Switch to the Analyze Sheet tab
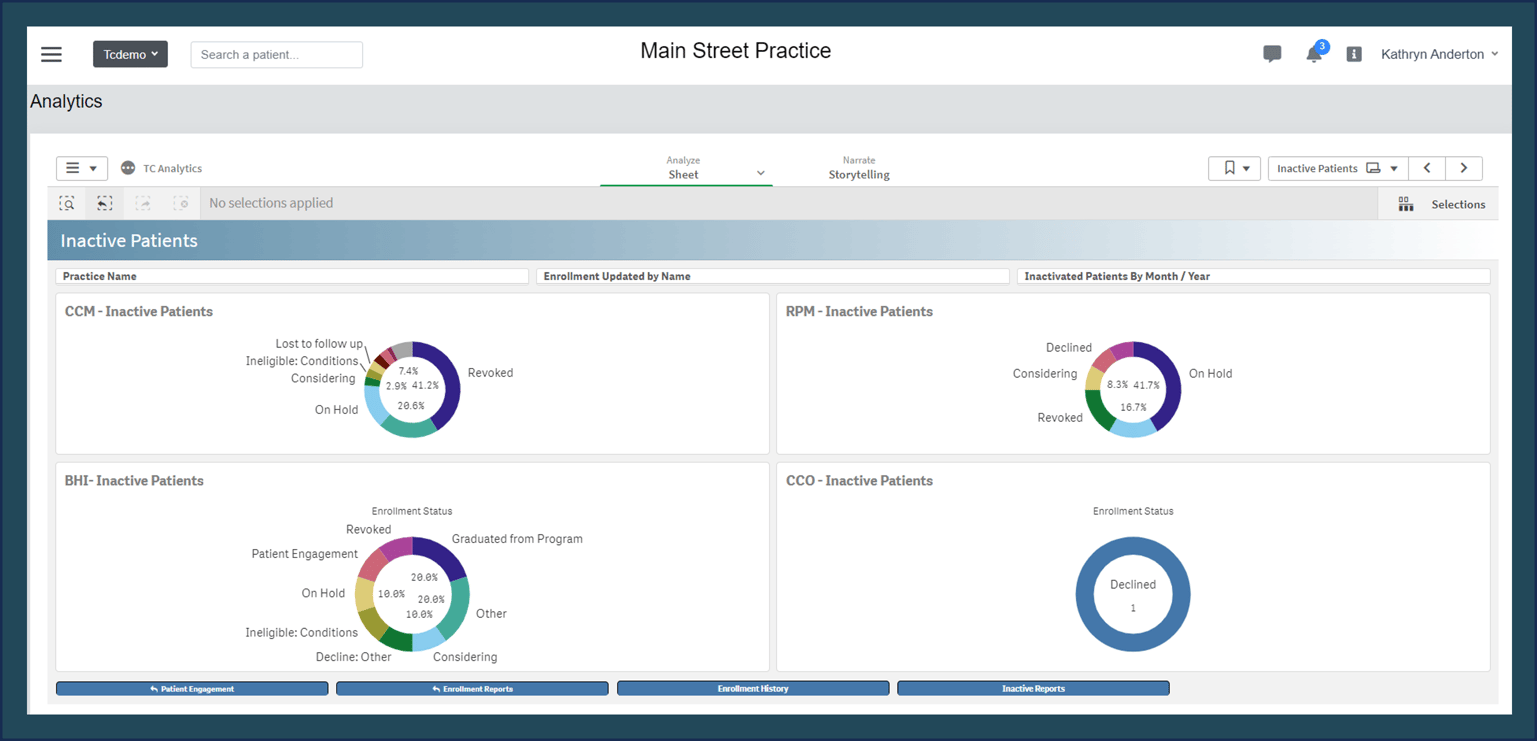 683,167
